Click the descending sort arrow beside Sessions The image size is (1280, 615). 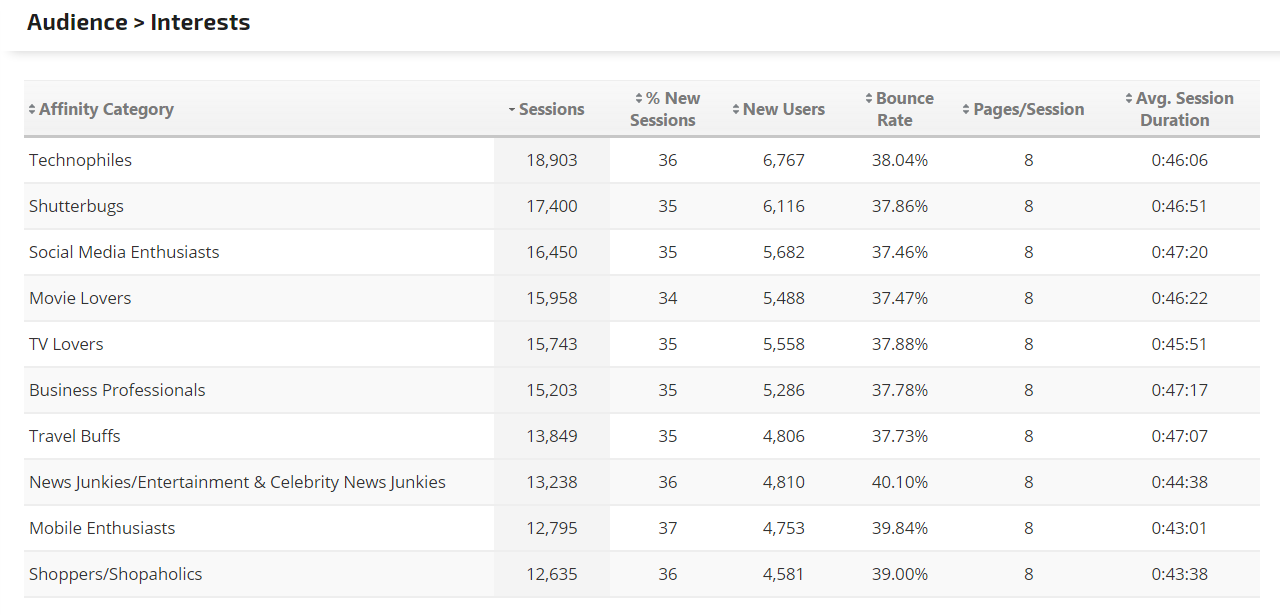pos(512,110)
